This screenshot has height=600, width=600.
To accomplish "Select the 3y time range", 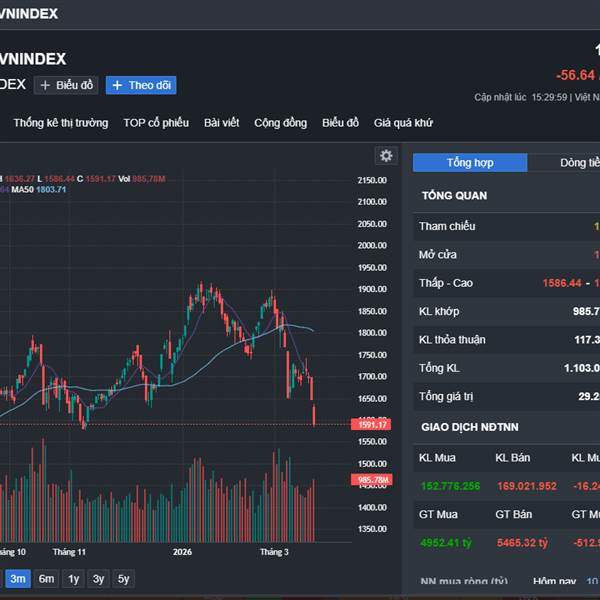I will pos(98,579).
